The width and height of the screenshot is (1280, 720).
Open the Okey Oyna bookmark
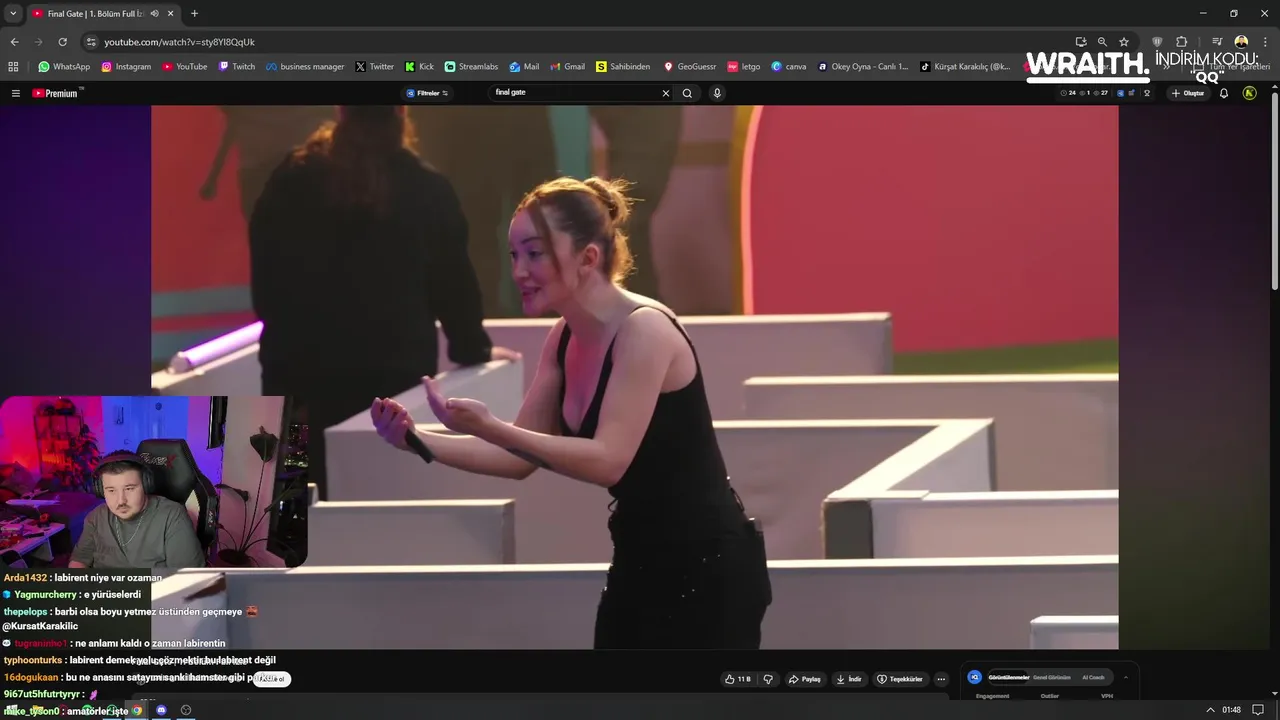[863, 67]
